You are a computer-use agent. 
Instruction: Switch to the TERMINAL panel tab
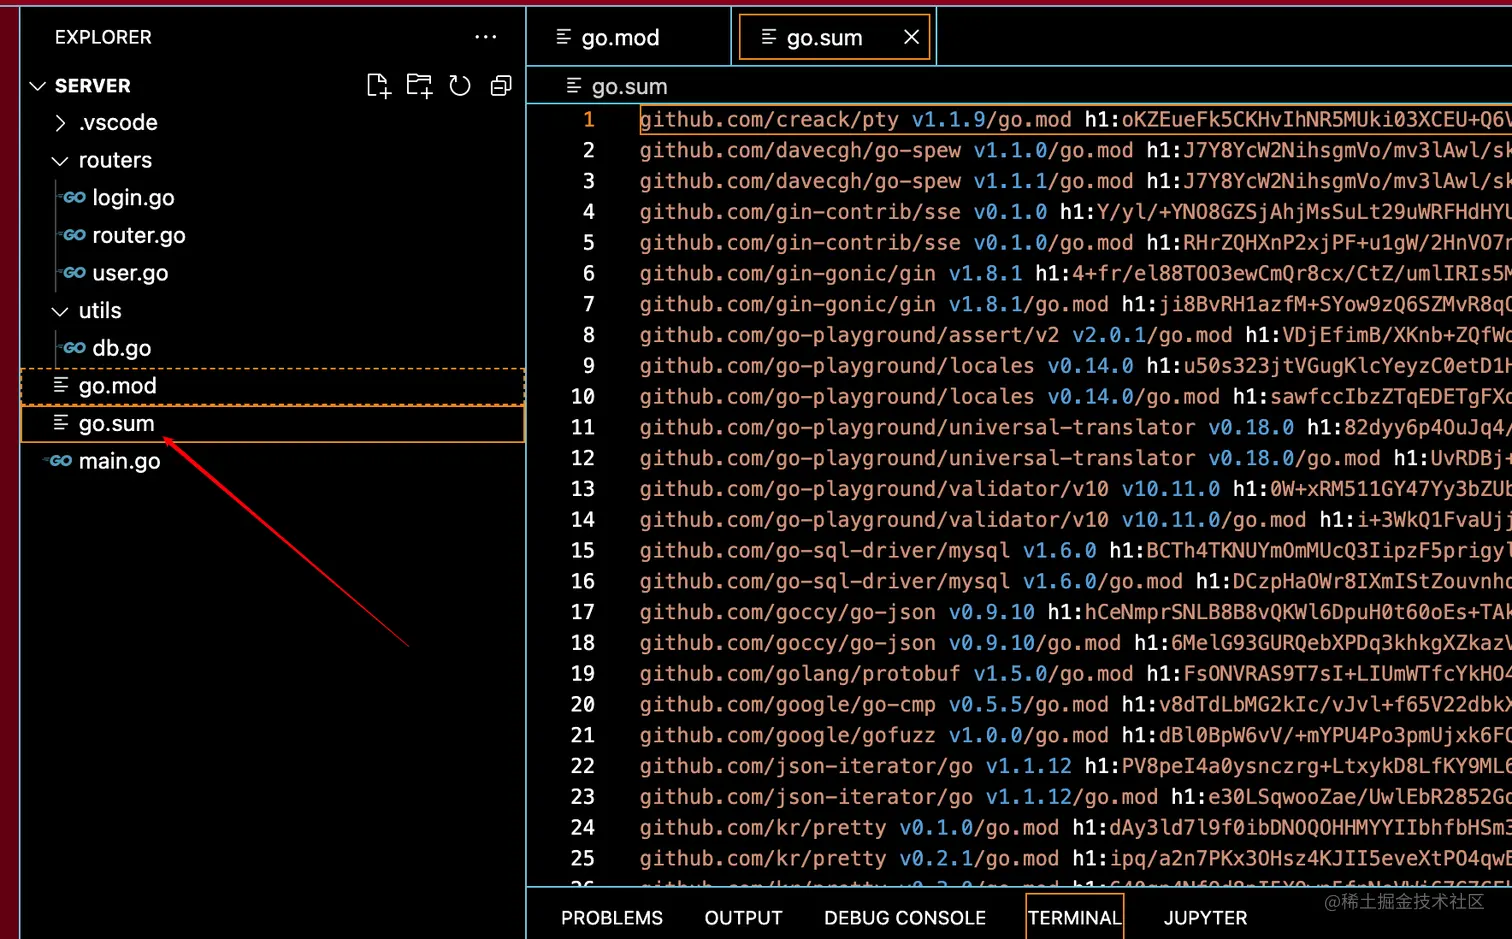[1075, 918]
